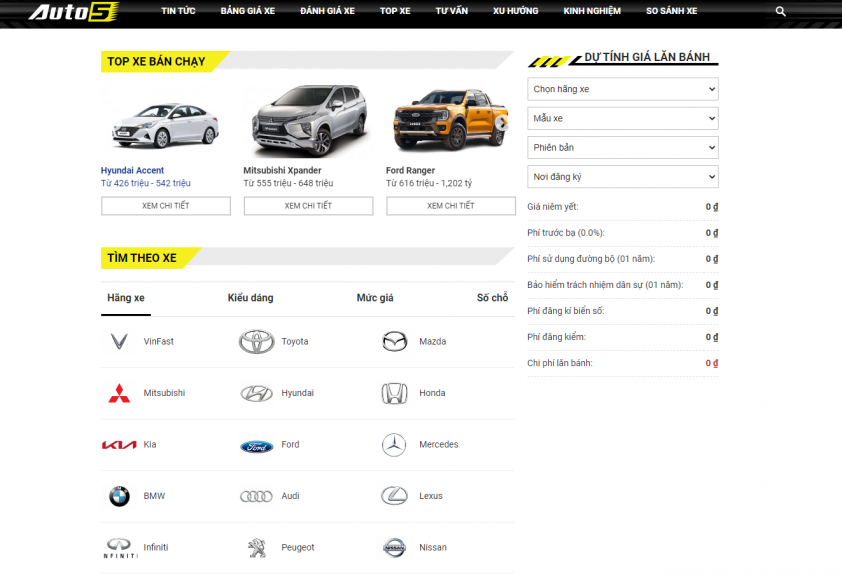Click the Mazda brand logo

[x=394, y=342]
